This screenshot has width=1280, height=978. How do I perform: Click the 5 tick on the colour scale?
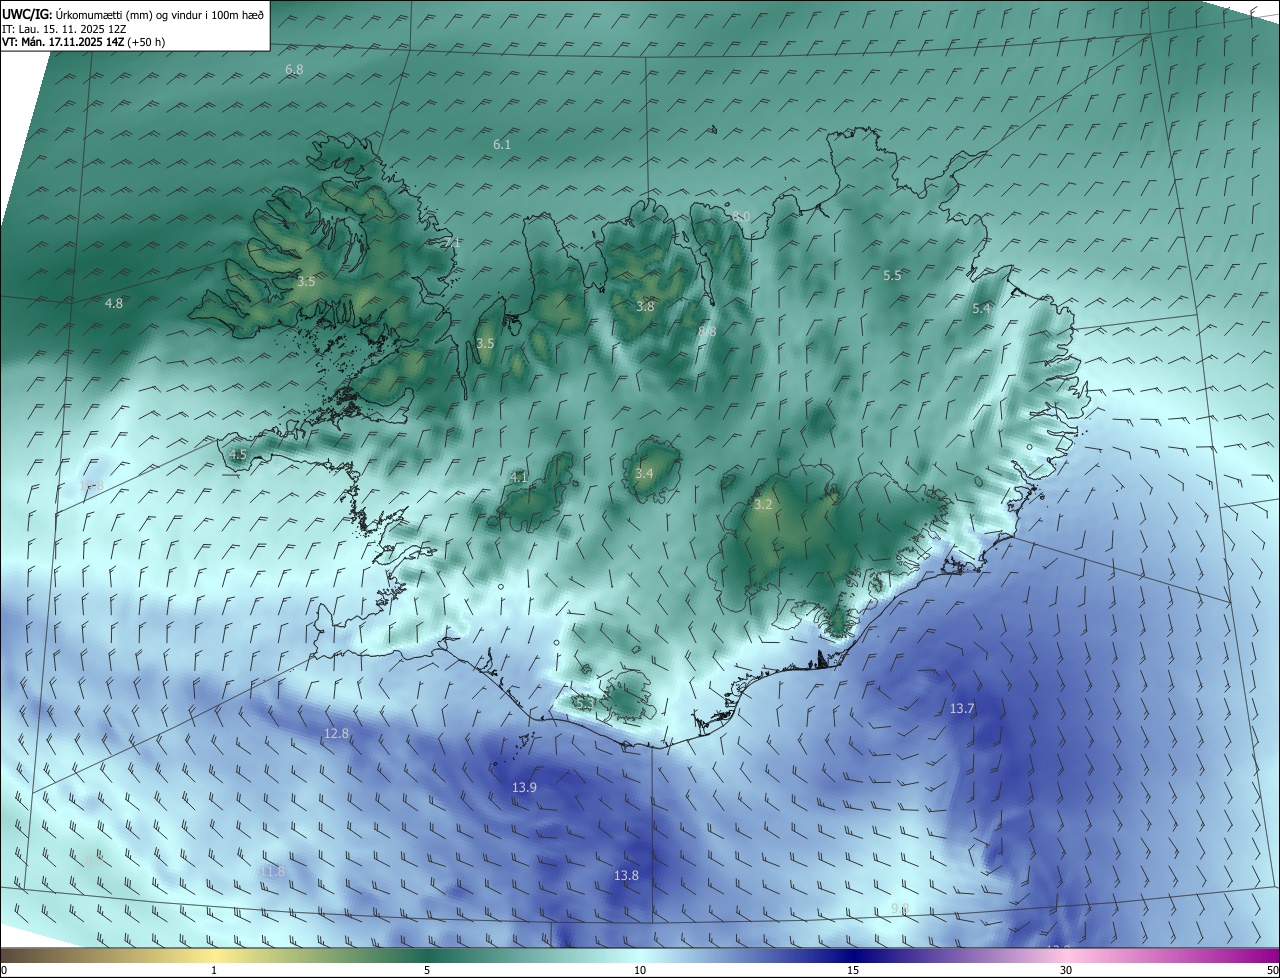click(x=427, y=971)
